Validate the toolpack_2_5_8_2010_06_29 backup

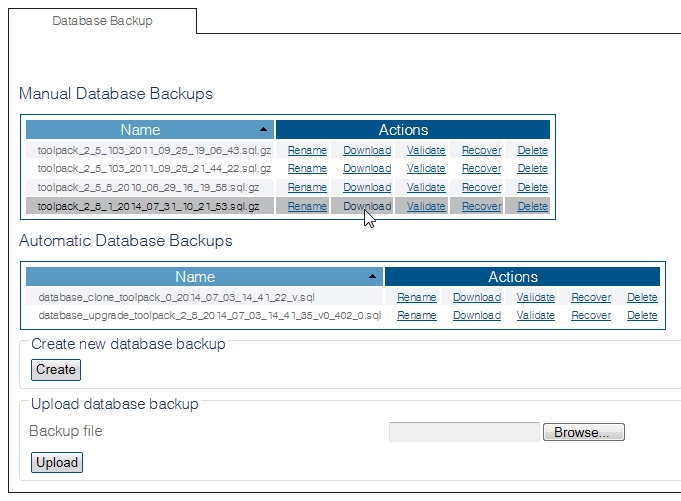click(x=426, y=187)
